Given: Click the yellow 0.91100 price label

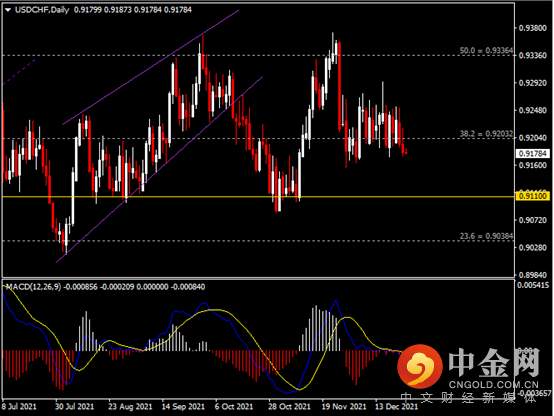Looking at the screenshot, I should coord(532,196).
